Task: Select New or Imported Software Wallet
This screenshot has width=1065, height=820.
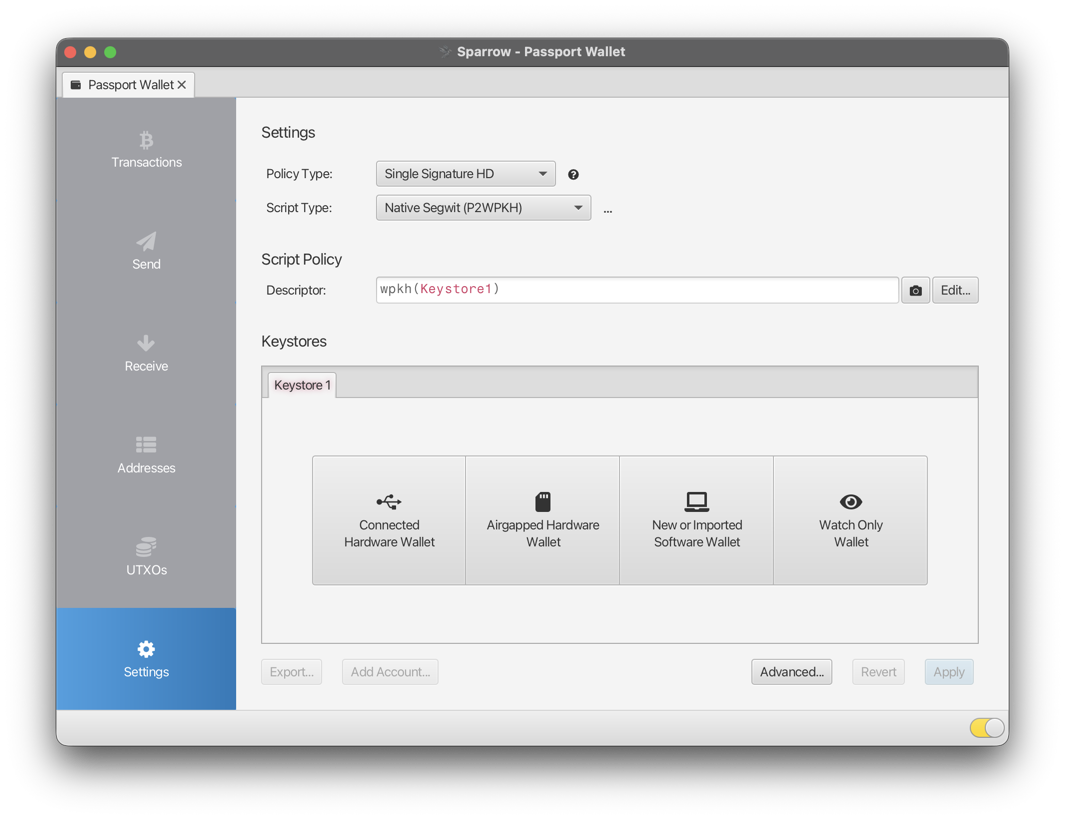Action: point(697,520)
